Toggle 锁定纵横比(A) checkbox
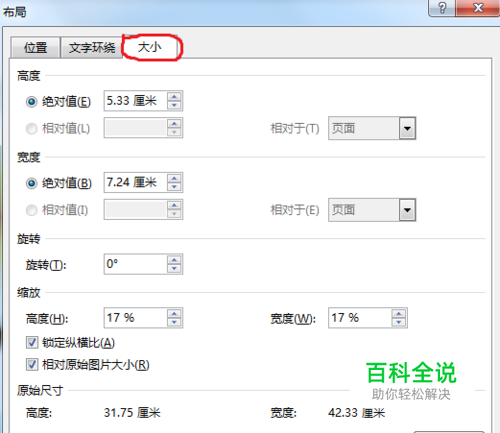Viewport: 500px width, 433px height. point(32,342)
